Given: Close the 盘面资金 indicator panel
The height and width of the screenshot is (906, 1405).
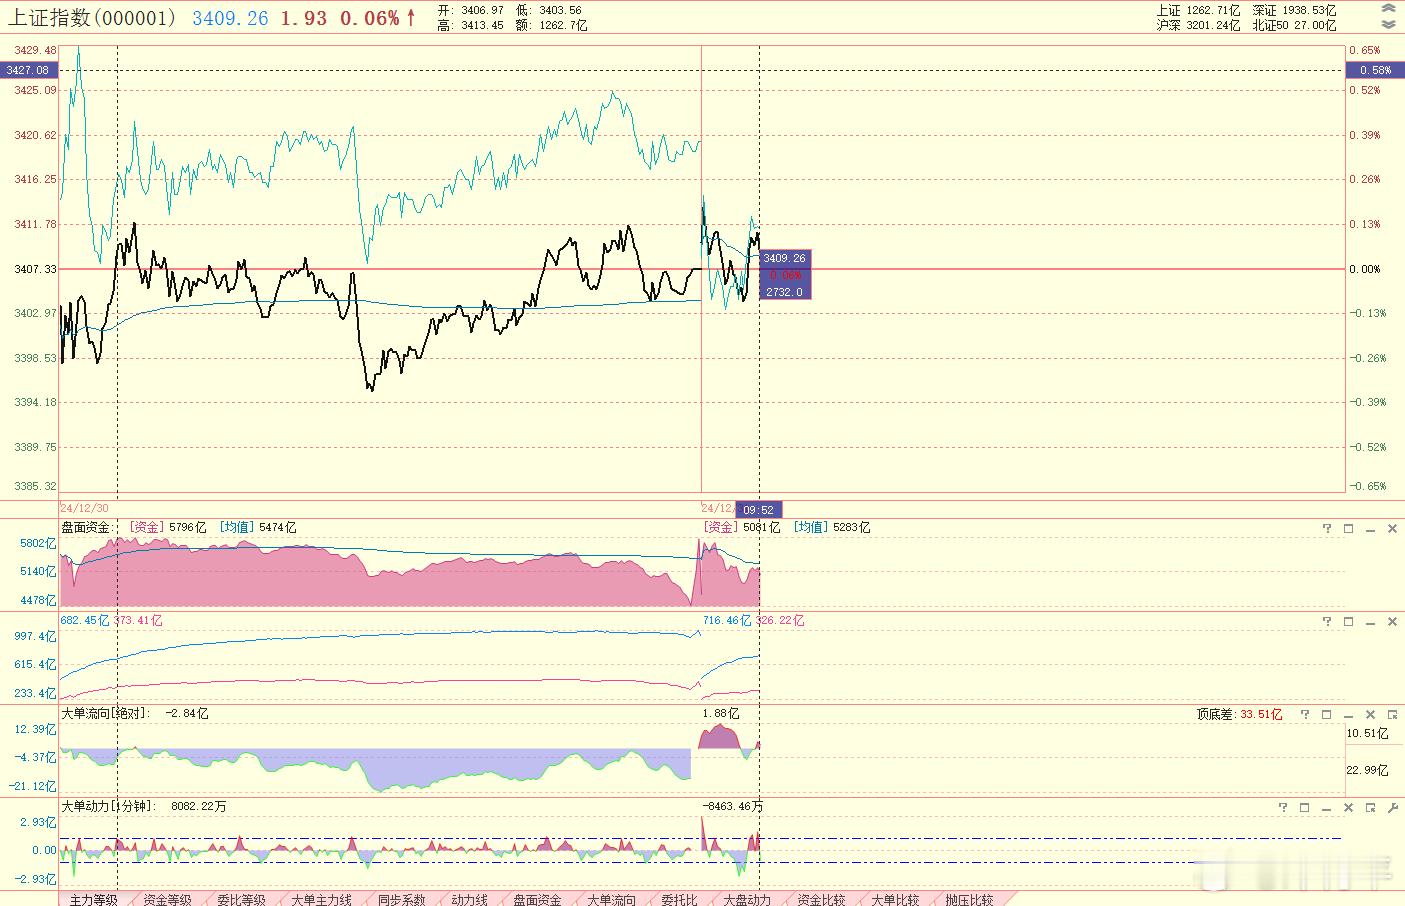Looking at the screenshot, I should tap(1392, 528).
